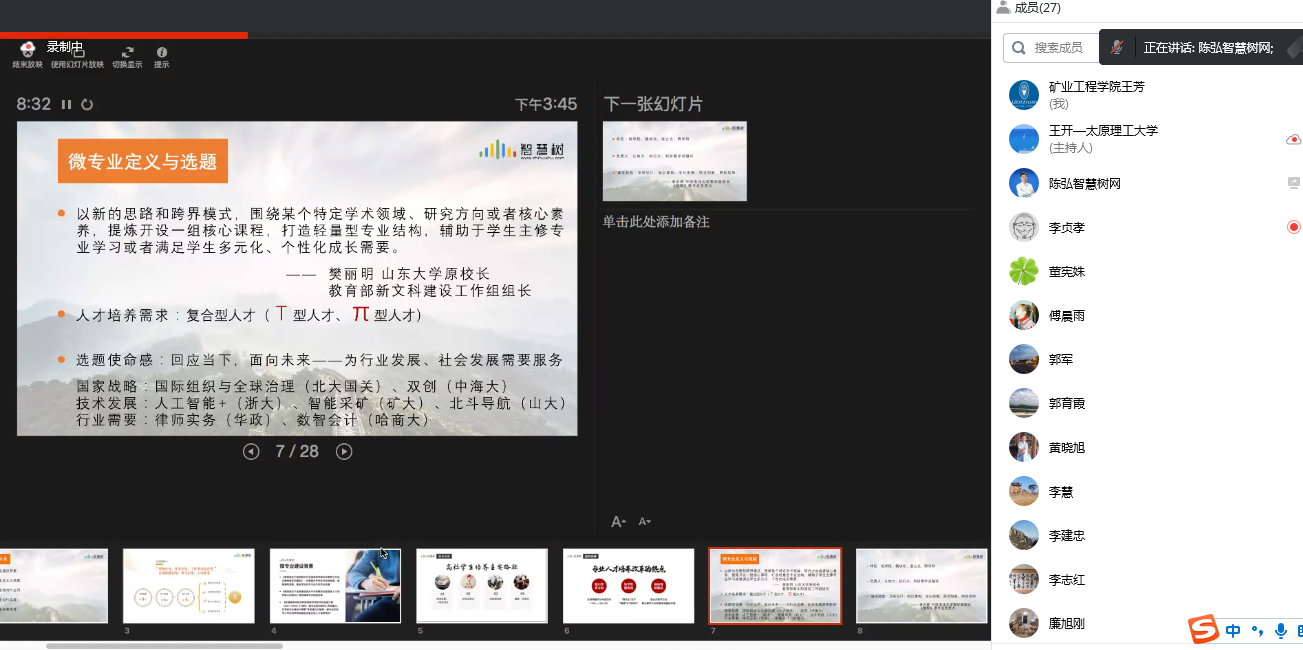
Task: Reset the presentation timer
Action: pyautogui.click(x=87, y=104)
